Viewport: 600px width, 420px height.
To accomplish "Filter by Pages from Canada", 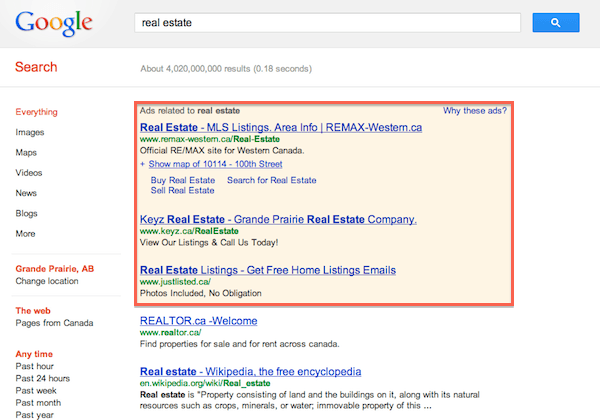I will [55, 324].
